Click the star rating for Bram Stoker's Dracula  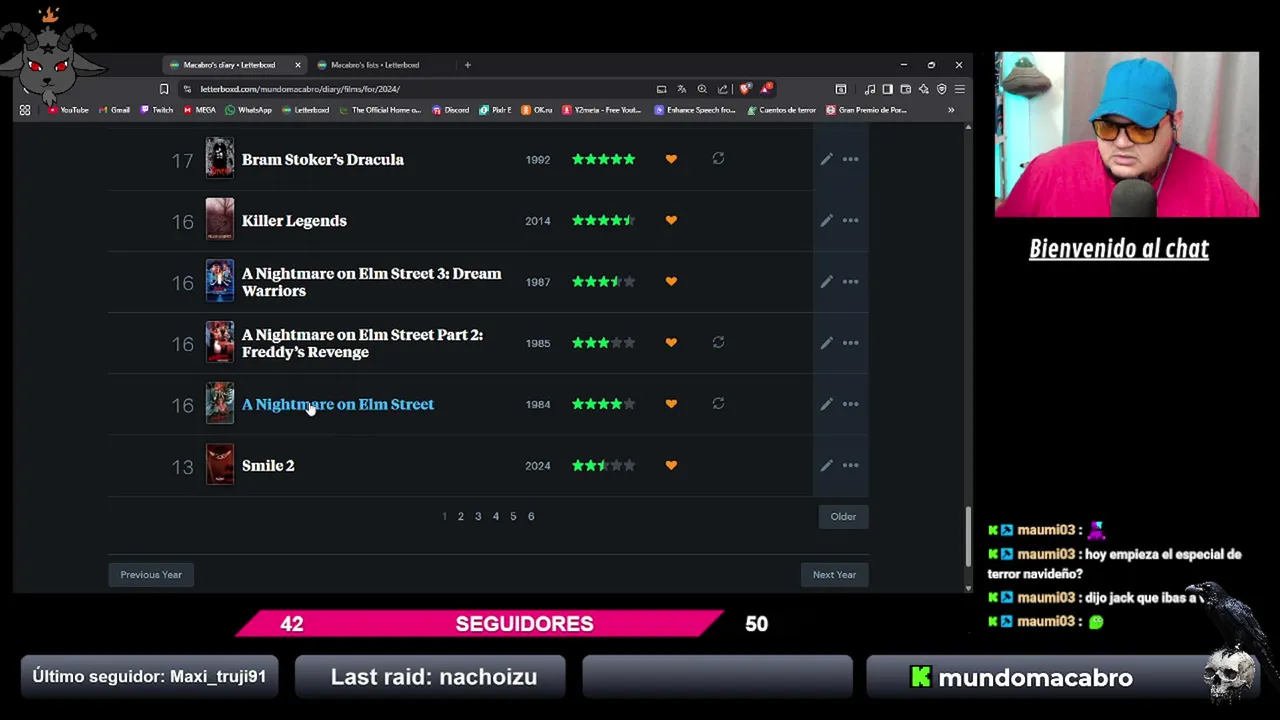[x=603, y=159]
